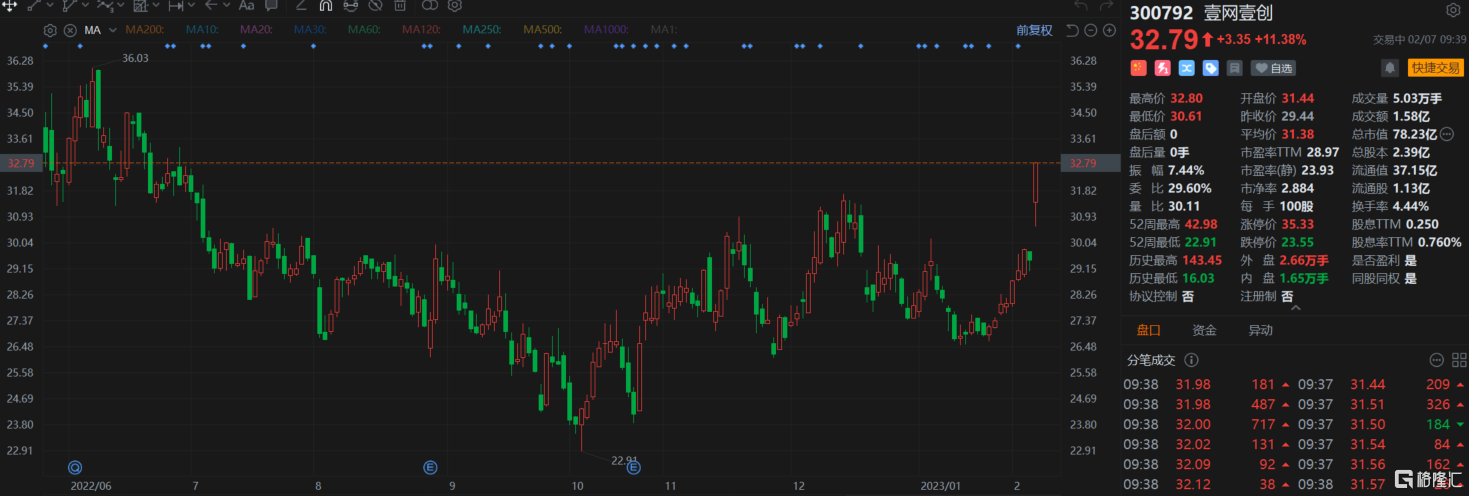
Task: Switch to the 异动 tab
Action: [x=1260, y=330]
